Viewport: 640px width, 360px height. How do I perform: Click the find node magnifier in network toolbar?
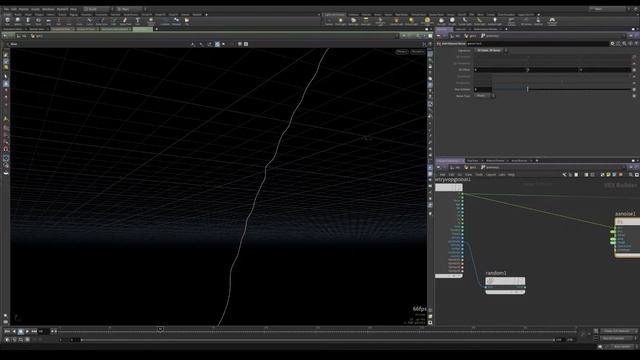(631, 175)
